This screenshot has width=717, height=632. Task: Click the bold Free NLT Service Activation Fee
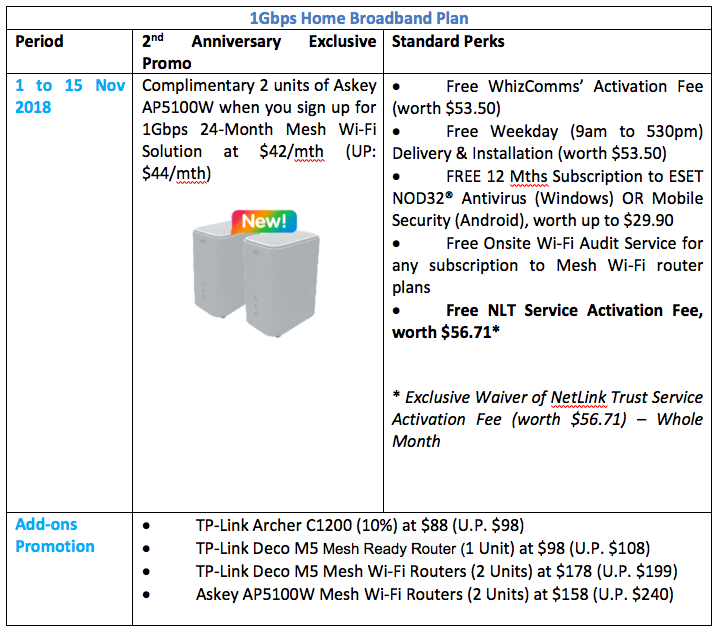pos(546,321)
